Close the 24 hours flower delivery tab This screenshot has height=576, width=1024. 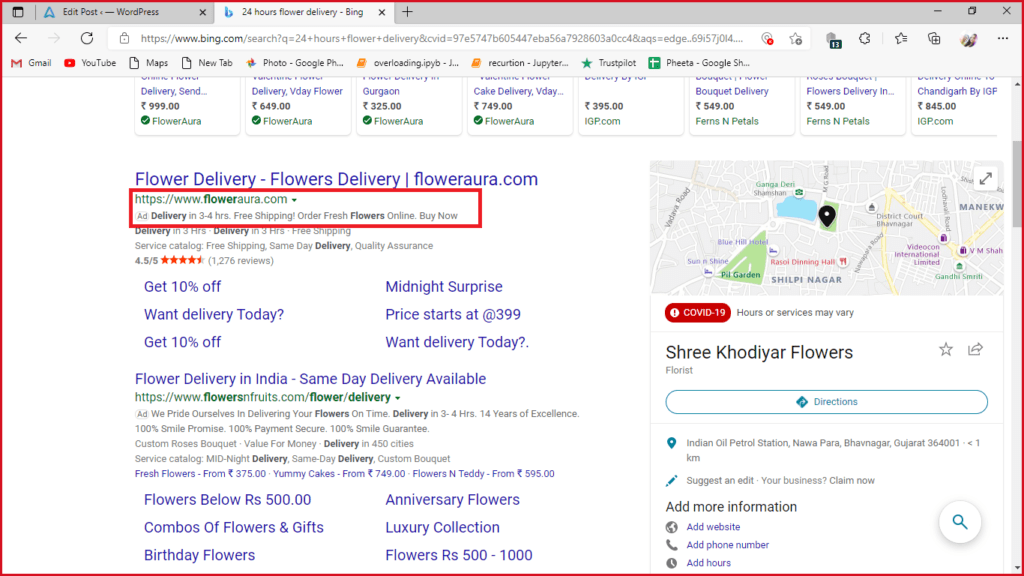pos(382,12)
